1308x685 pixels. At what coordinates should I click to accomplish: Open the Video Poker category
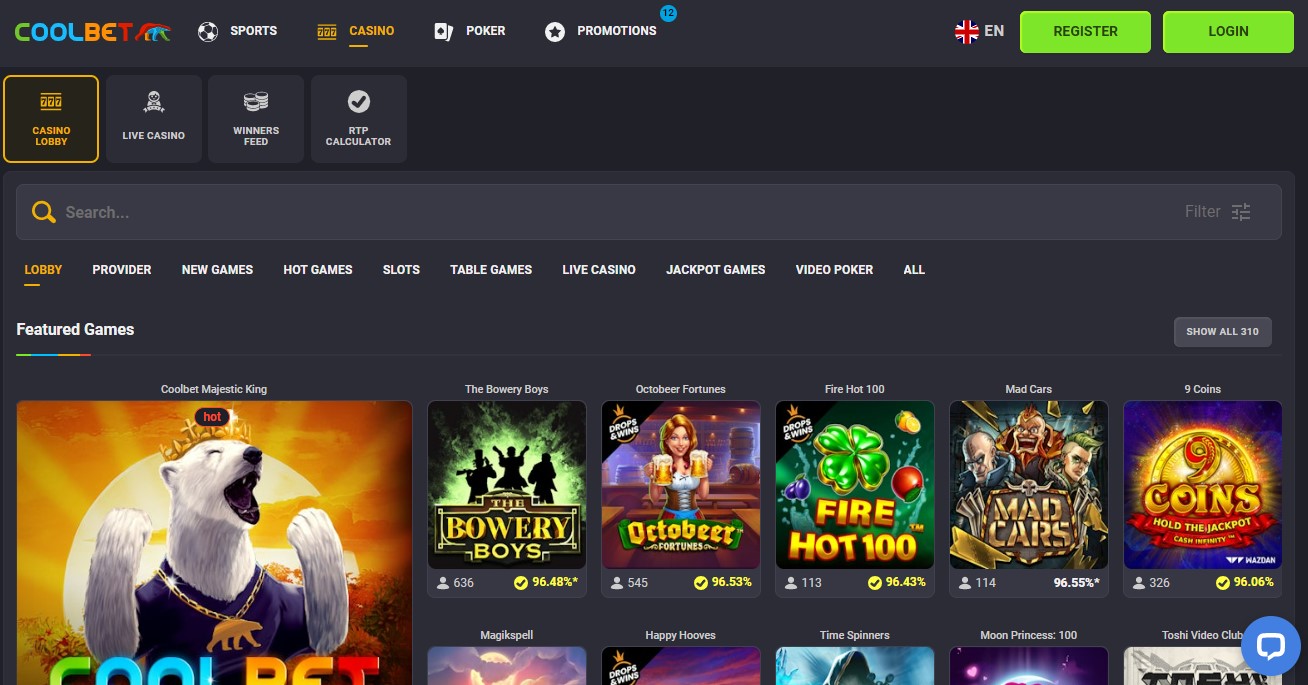click(834, 269)
